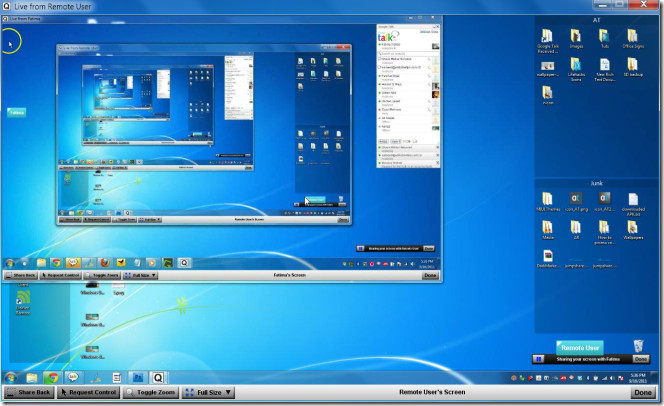Open Photoshop on the remote taskbar

click(x=138, y=377)
